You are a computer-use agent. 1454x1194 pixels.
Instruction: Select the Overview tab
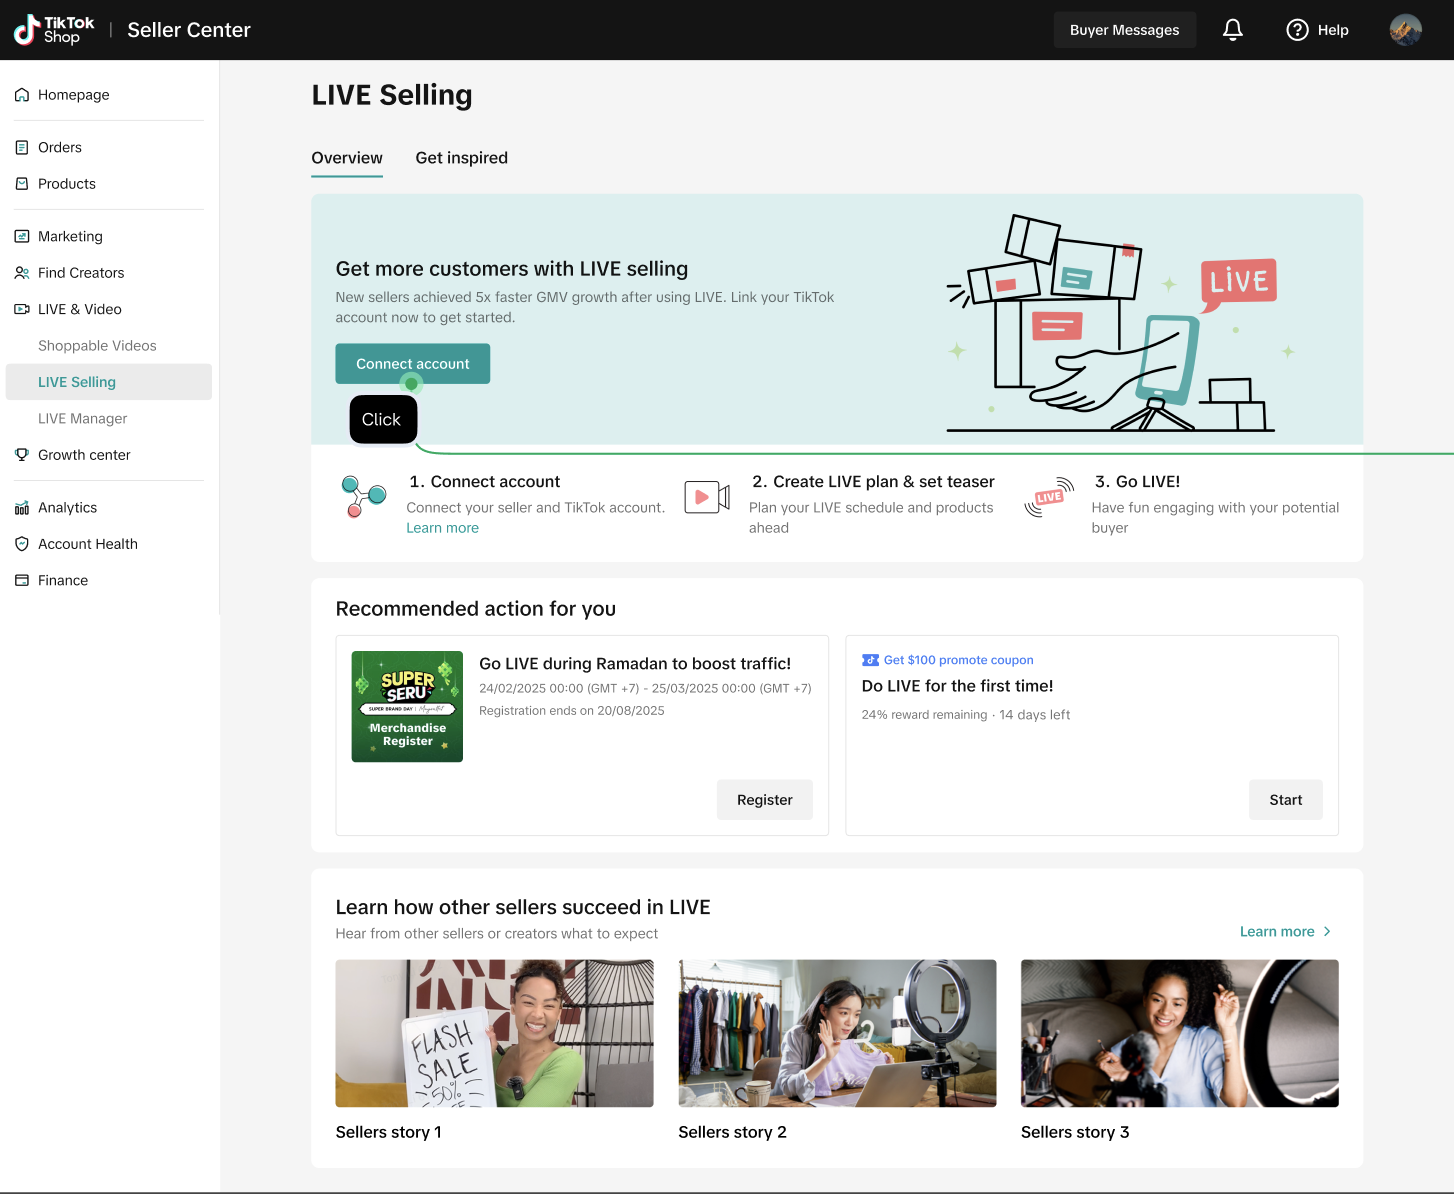(347, 158)
